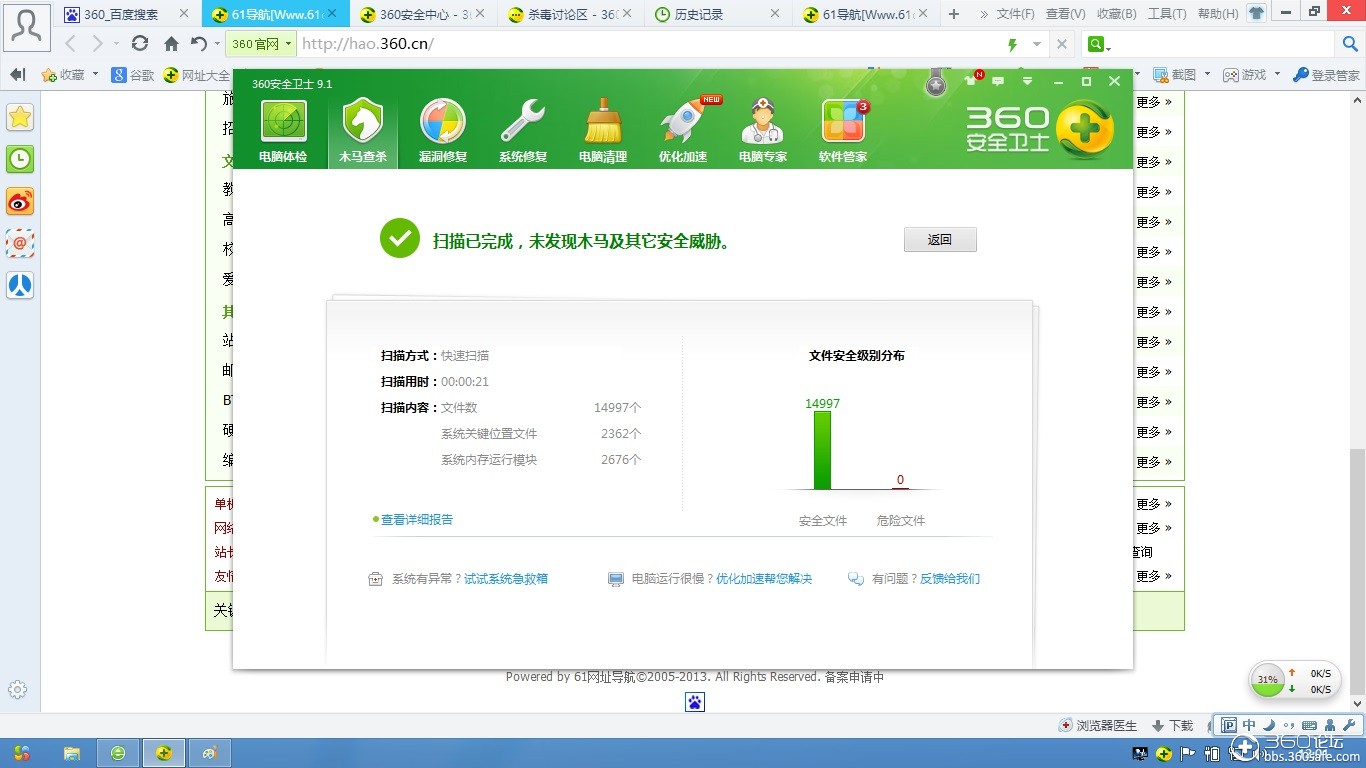Launch 优化加速 rocket tool
Viewport: 1366px width, 768px height.
click(x=683, y=132)
